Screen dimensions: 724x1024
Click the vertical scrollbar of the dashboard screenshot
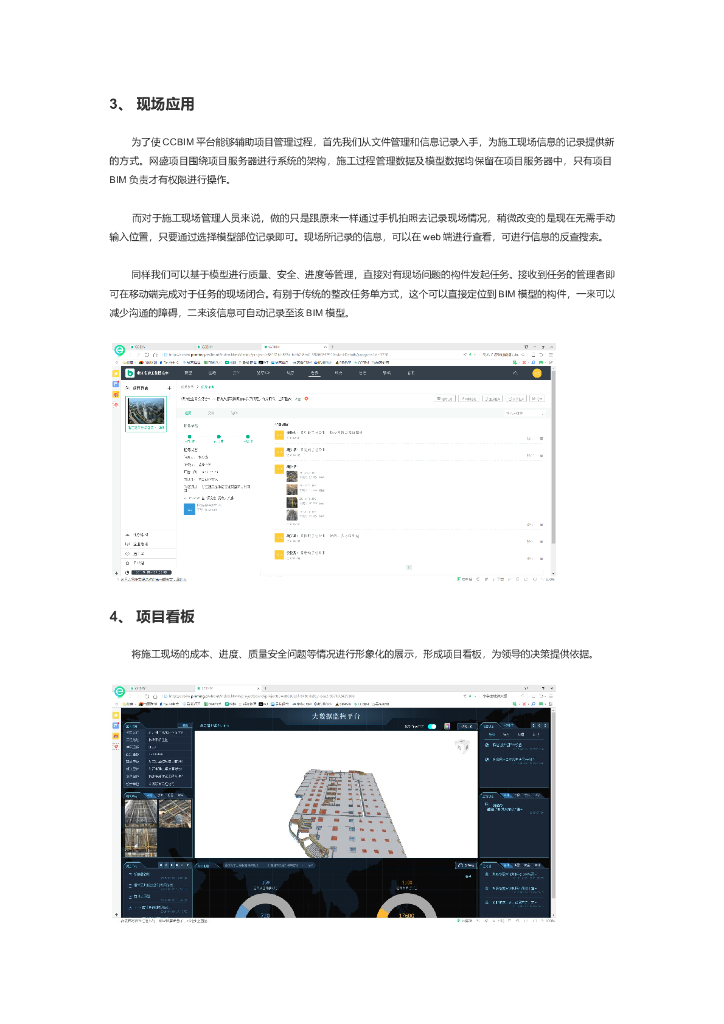553,803
